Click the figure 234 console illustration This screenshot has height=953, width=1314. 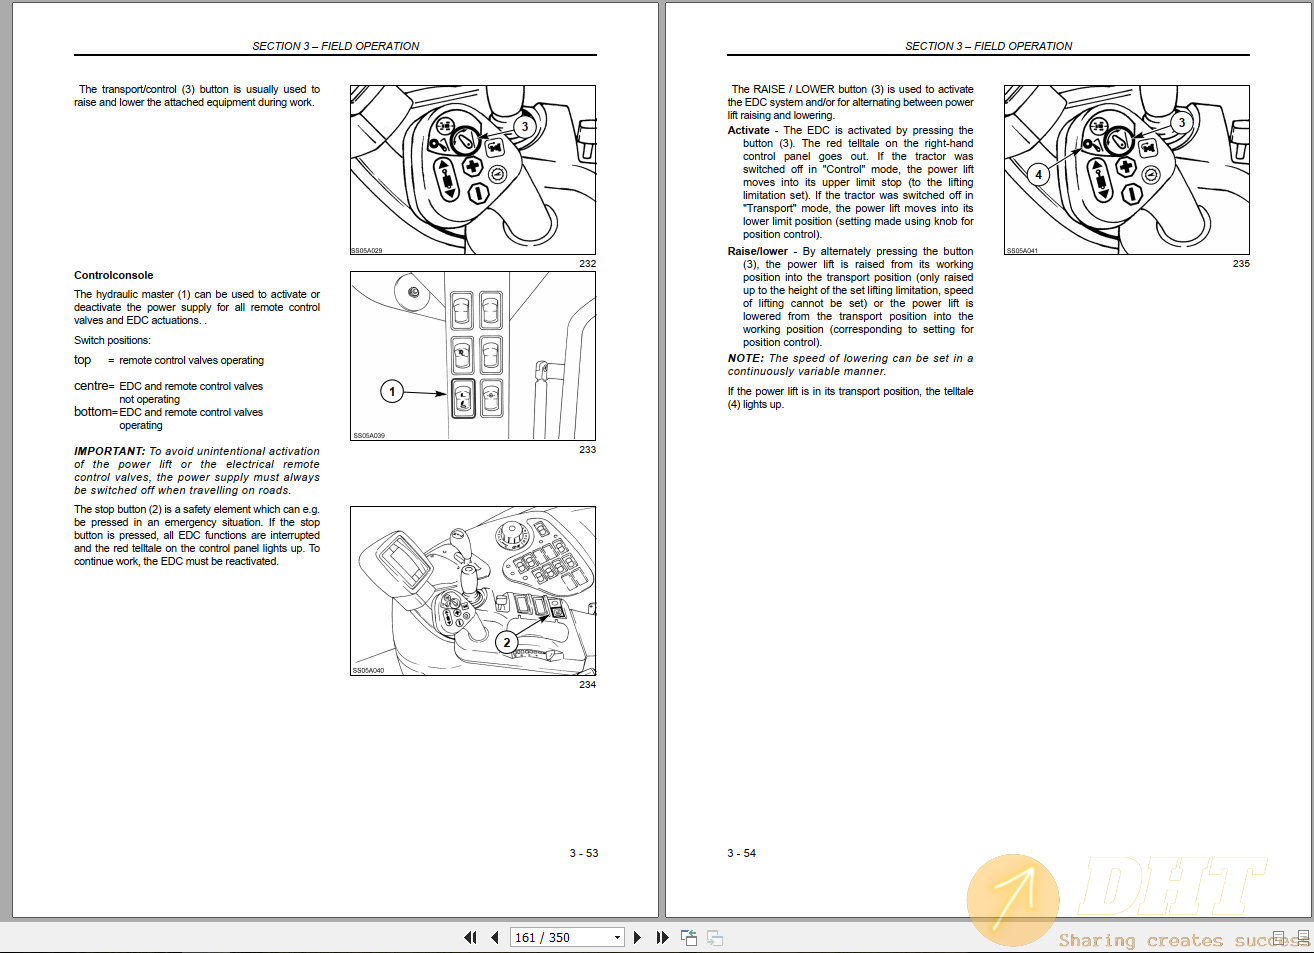(x=472, y=592)
